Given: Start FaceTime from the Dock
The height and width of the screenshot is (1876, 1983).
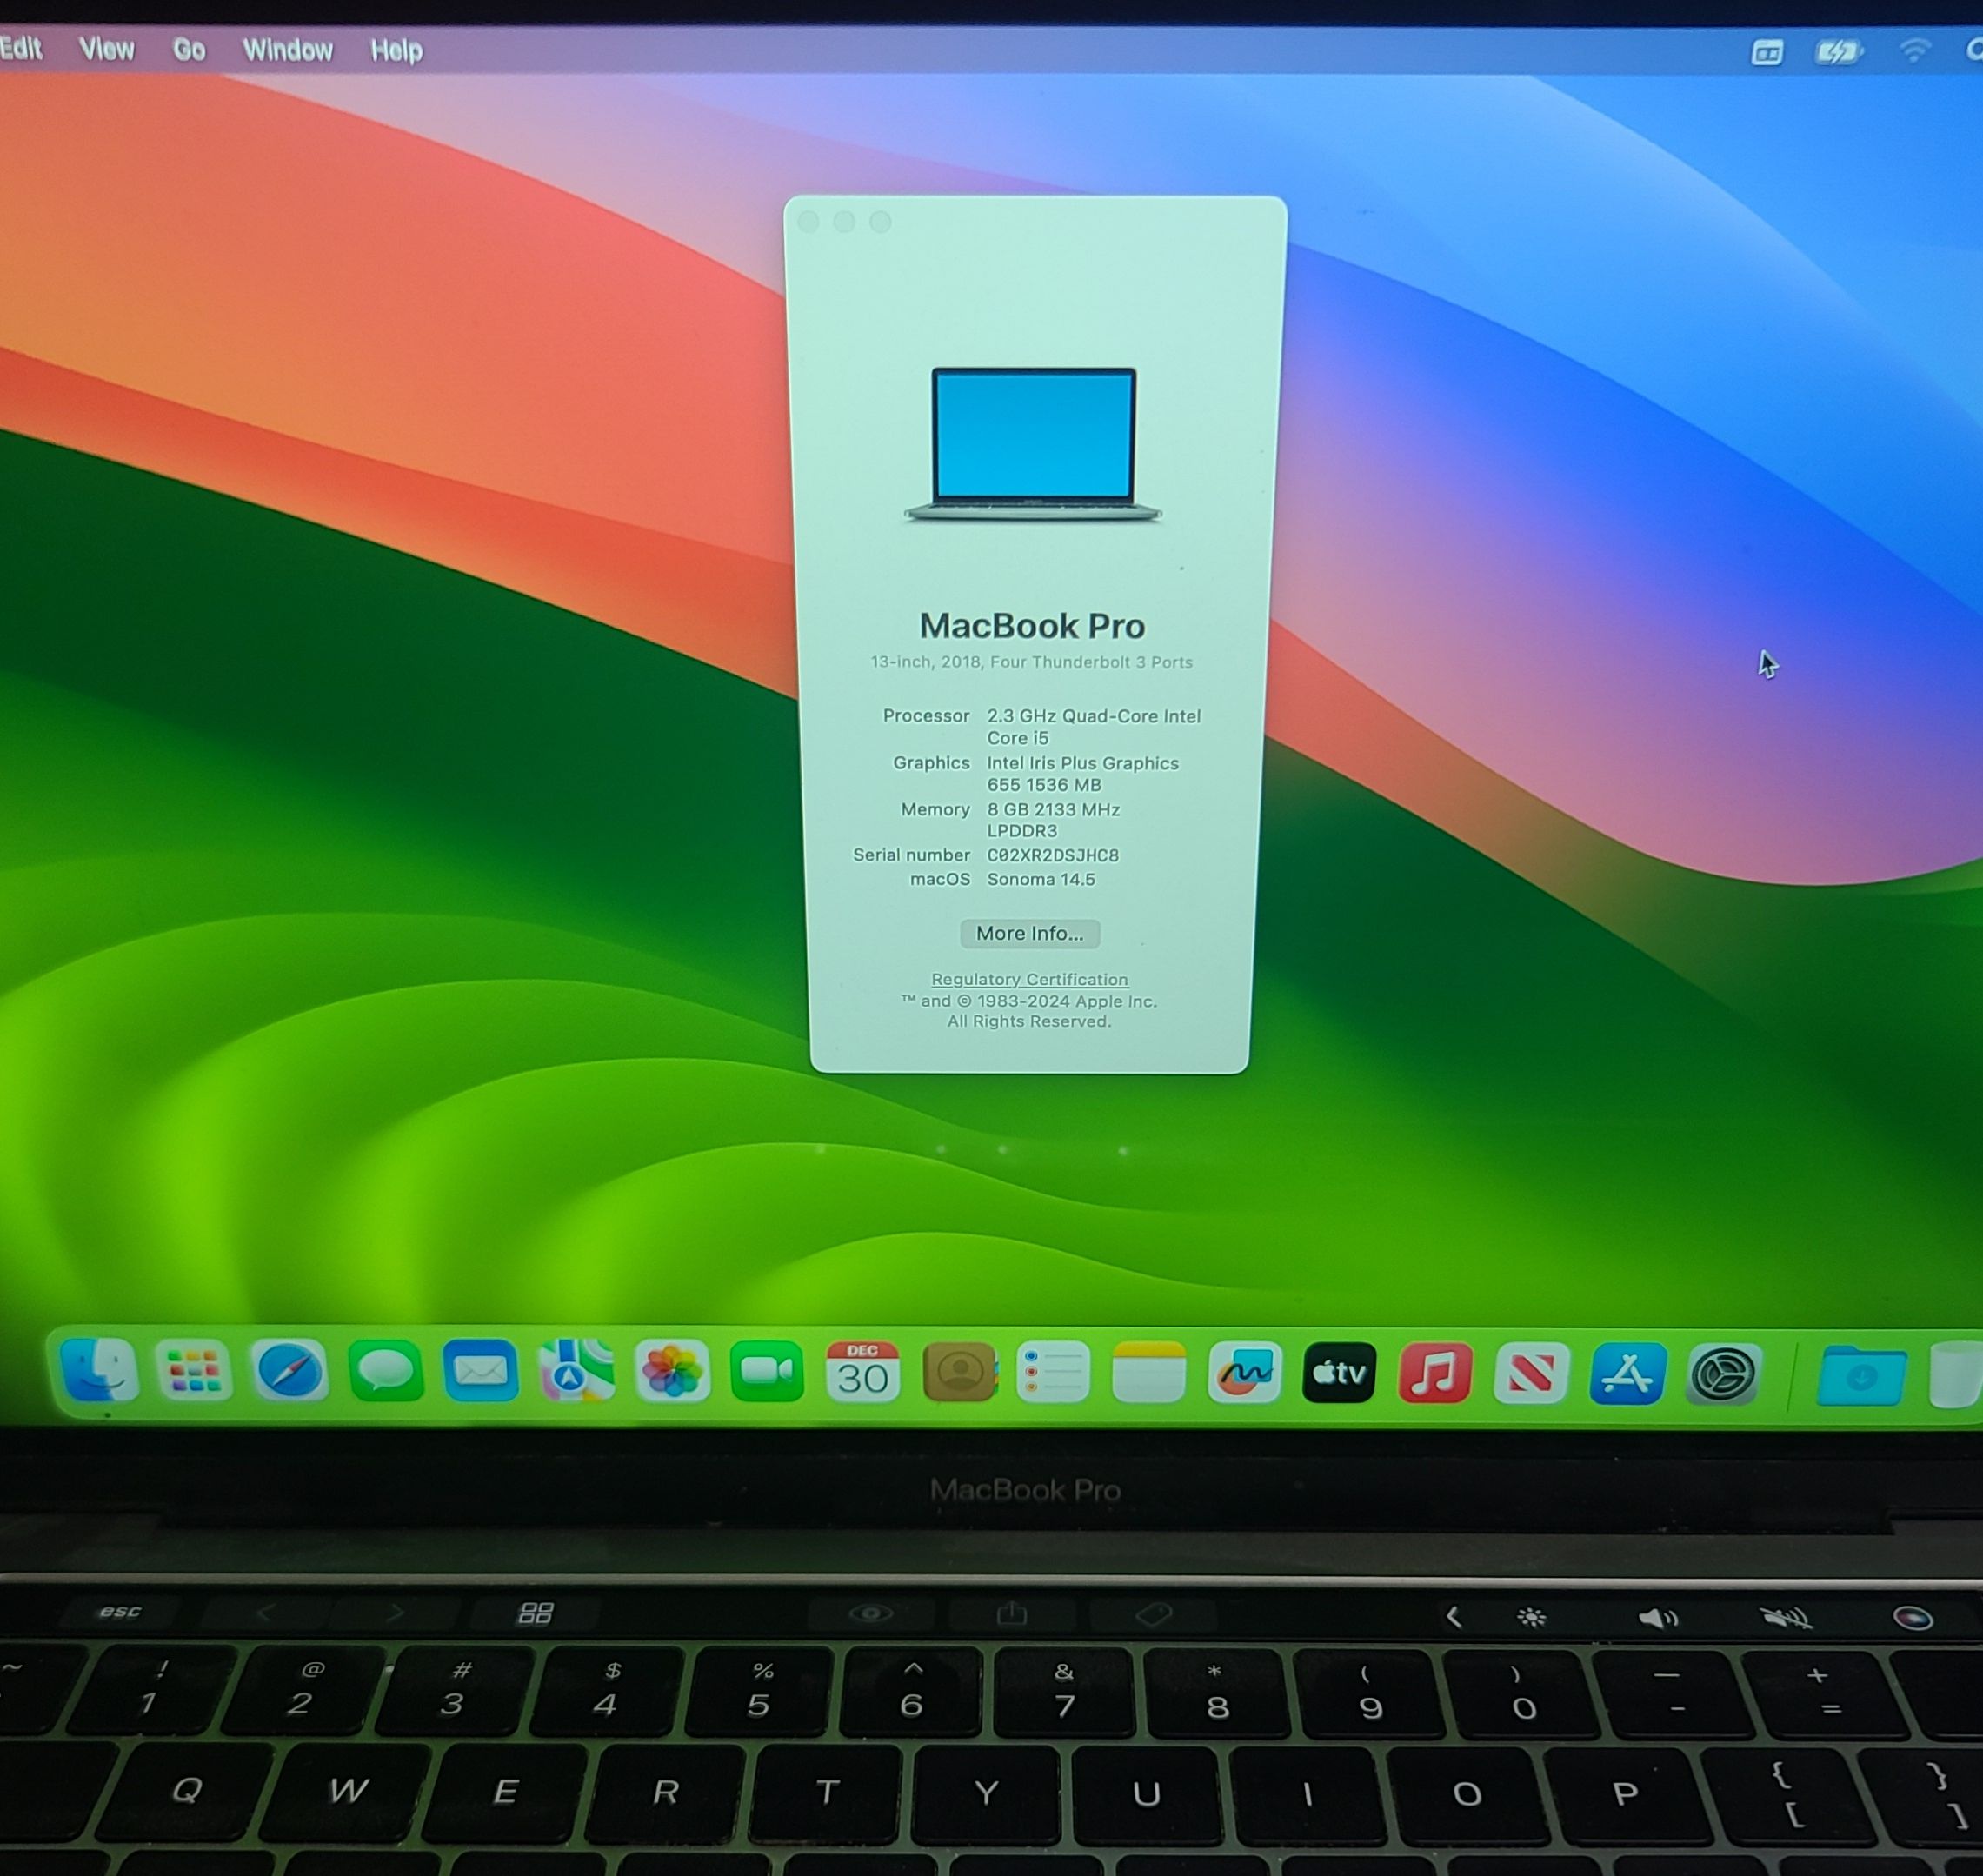Looking at the screenshot, I should (767, 1371).
